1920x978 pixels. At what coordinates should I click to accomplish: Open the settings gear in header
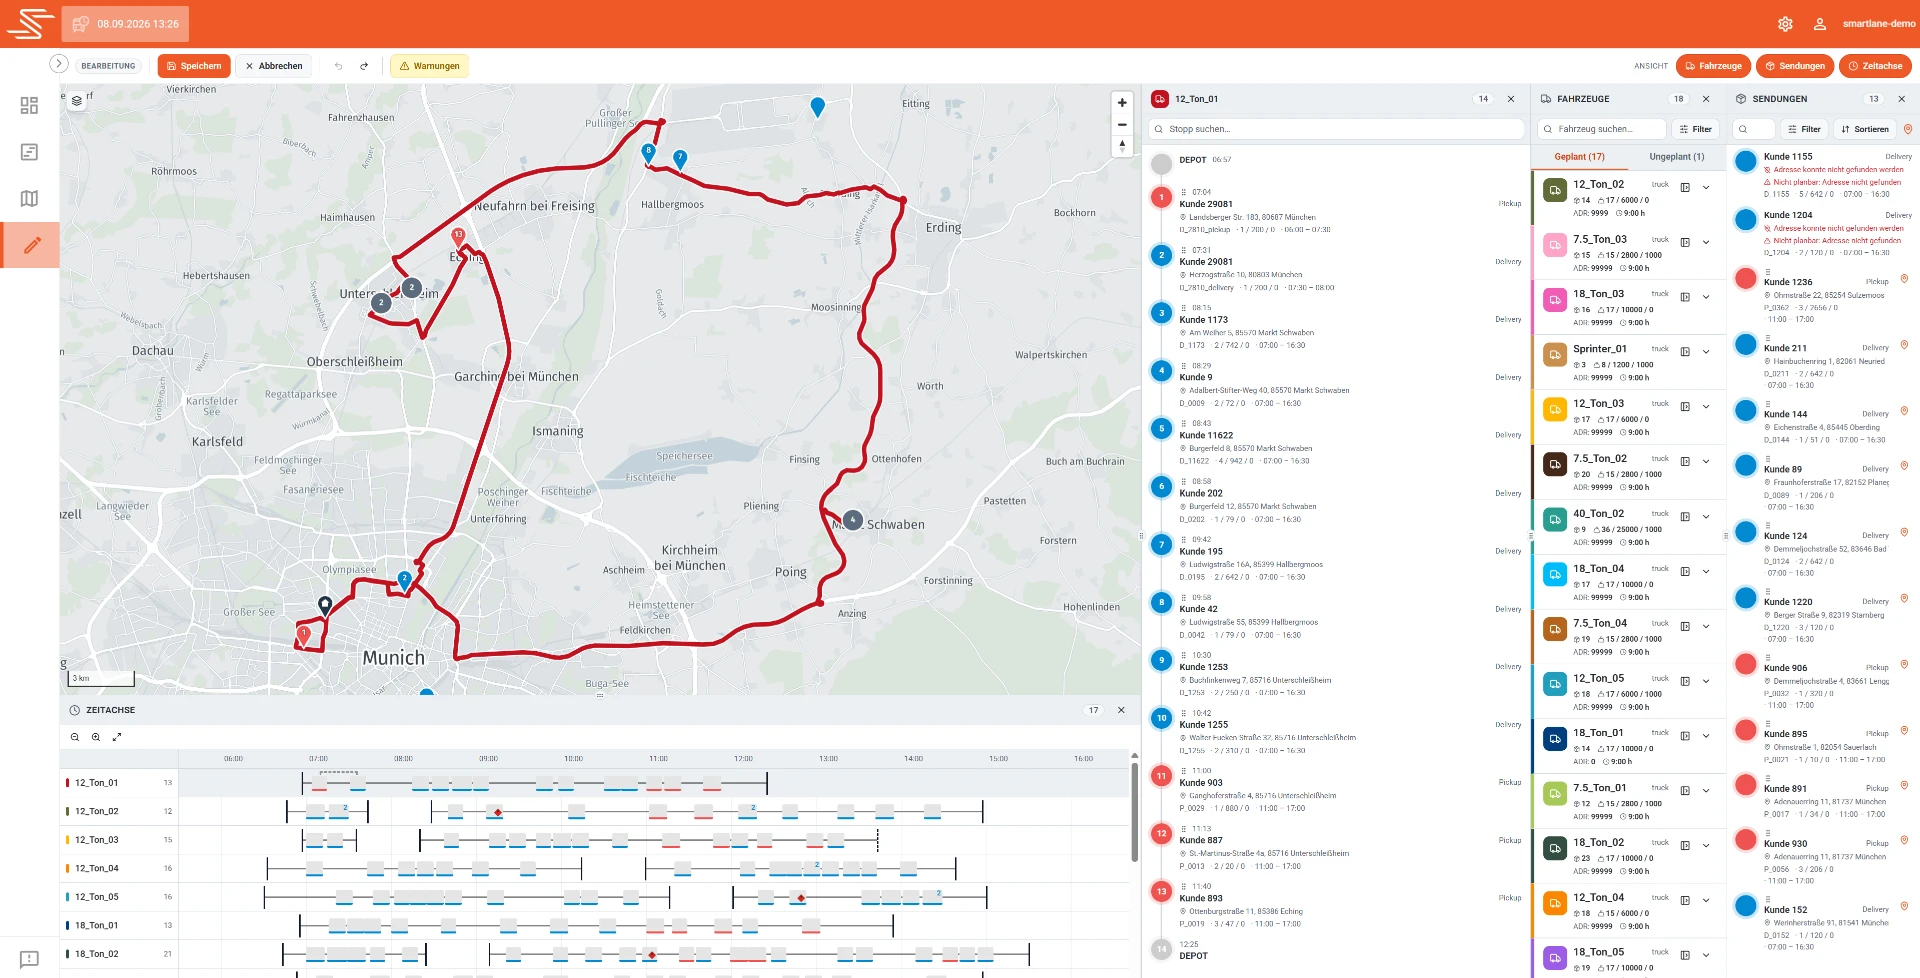point(1785,24)
